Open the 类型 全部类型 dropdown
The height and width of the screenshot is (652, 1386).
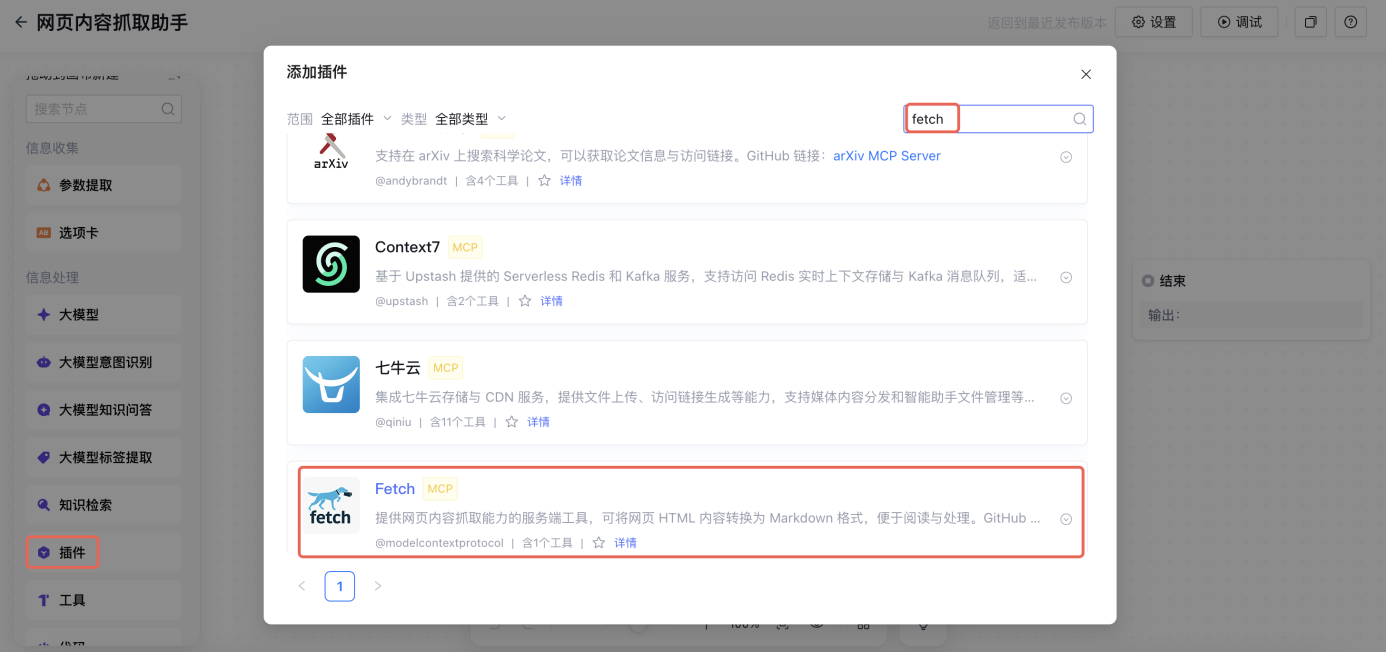(470, 119)
